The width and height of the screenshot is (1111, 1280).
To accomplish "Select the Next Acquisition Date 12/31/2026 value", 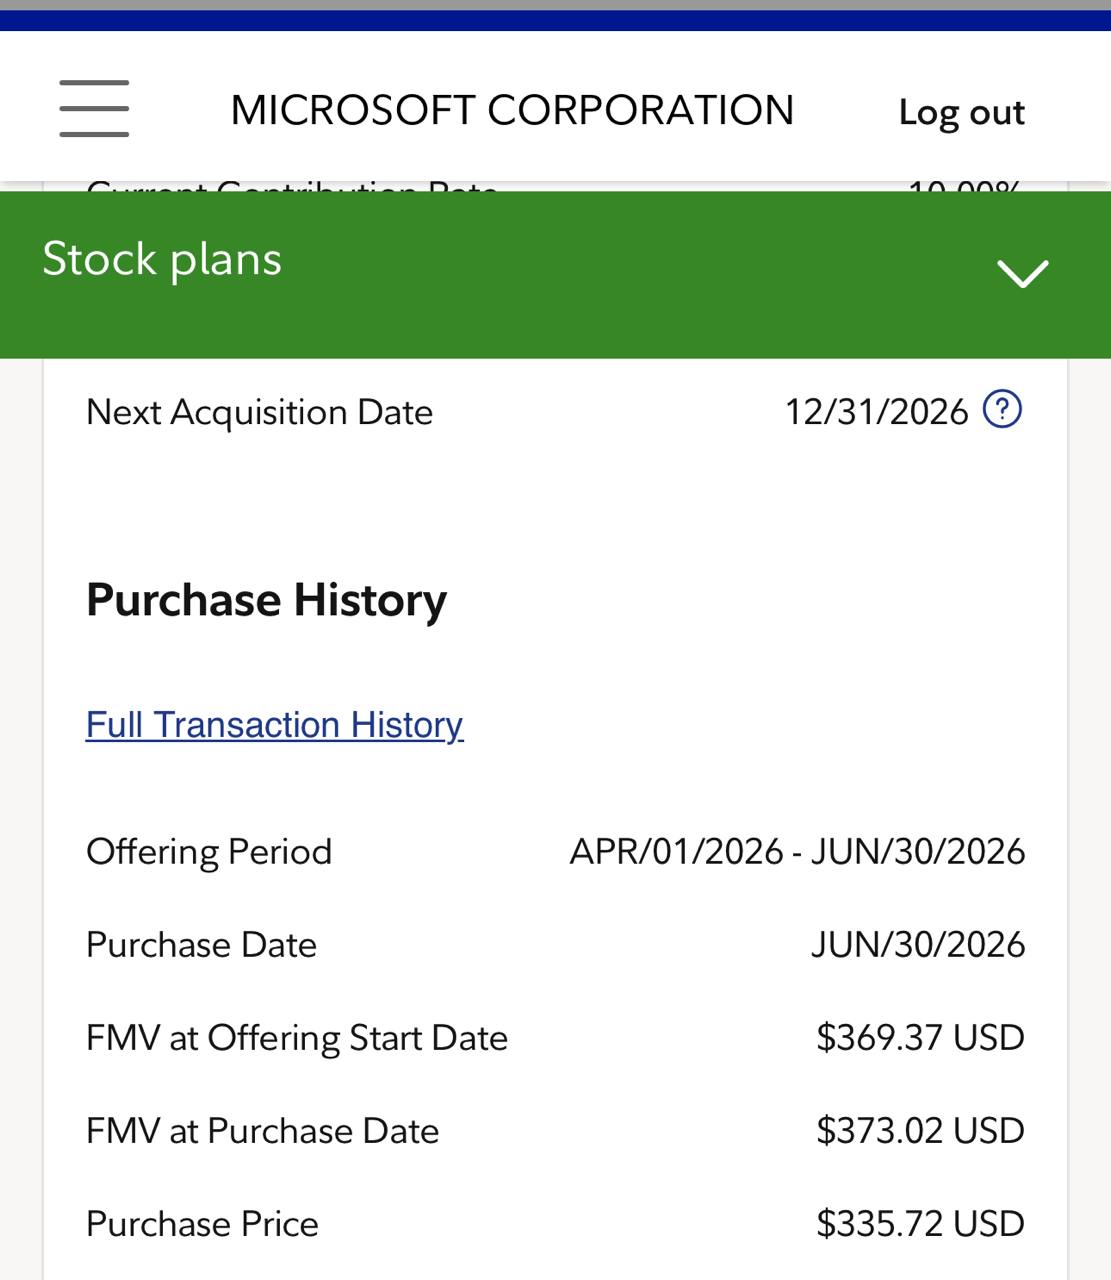I will click(877, 412).
